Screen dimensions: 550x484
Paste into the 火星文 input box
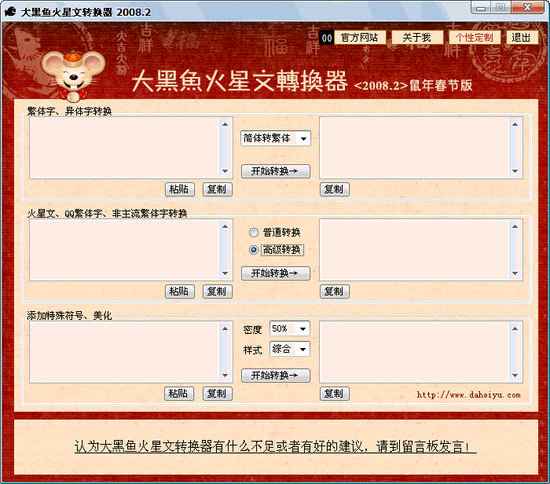[x=180, y=291]
